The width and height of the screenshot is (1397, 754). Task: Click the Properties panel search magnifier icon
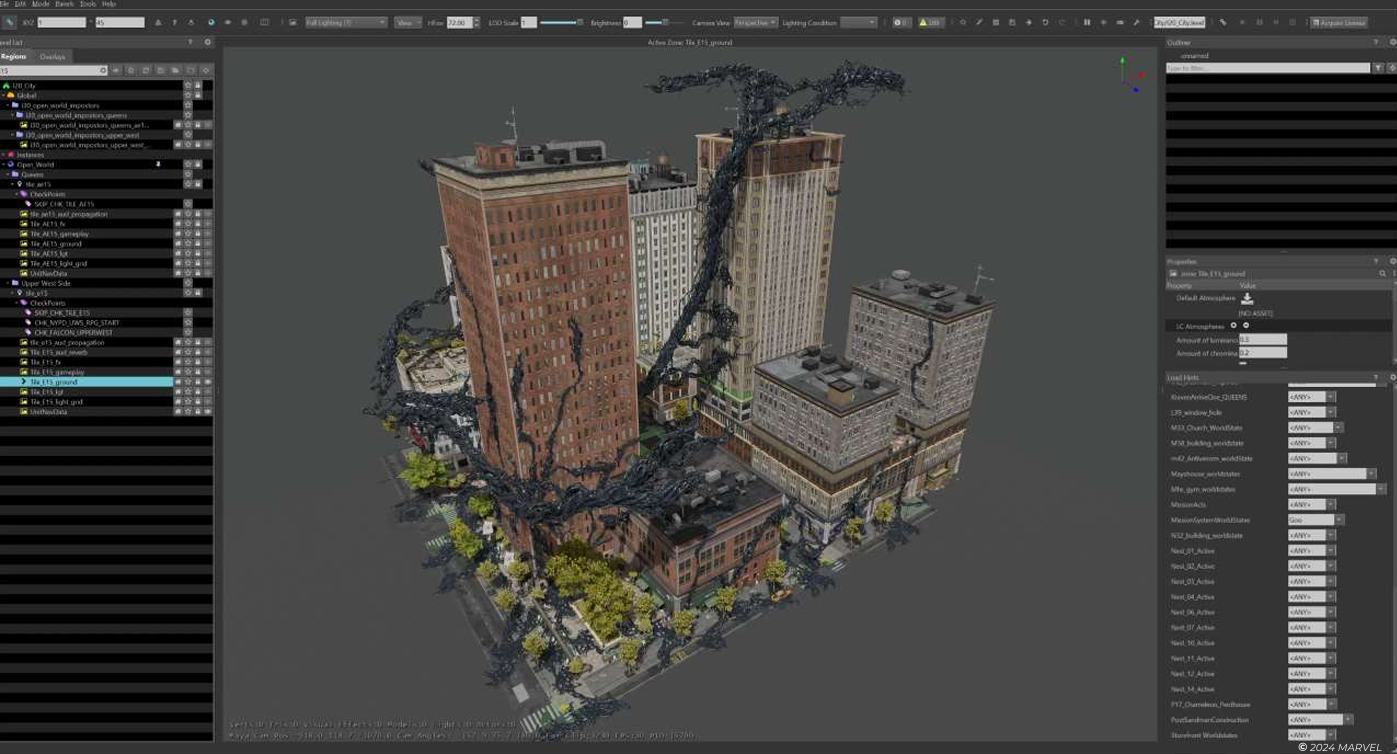pos(1382,273)
